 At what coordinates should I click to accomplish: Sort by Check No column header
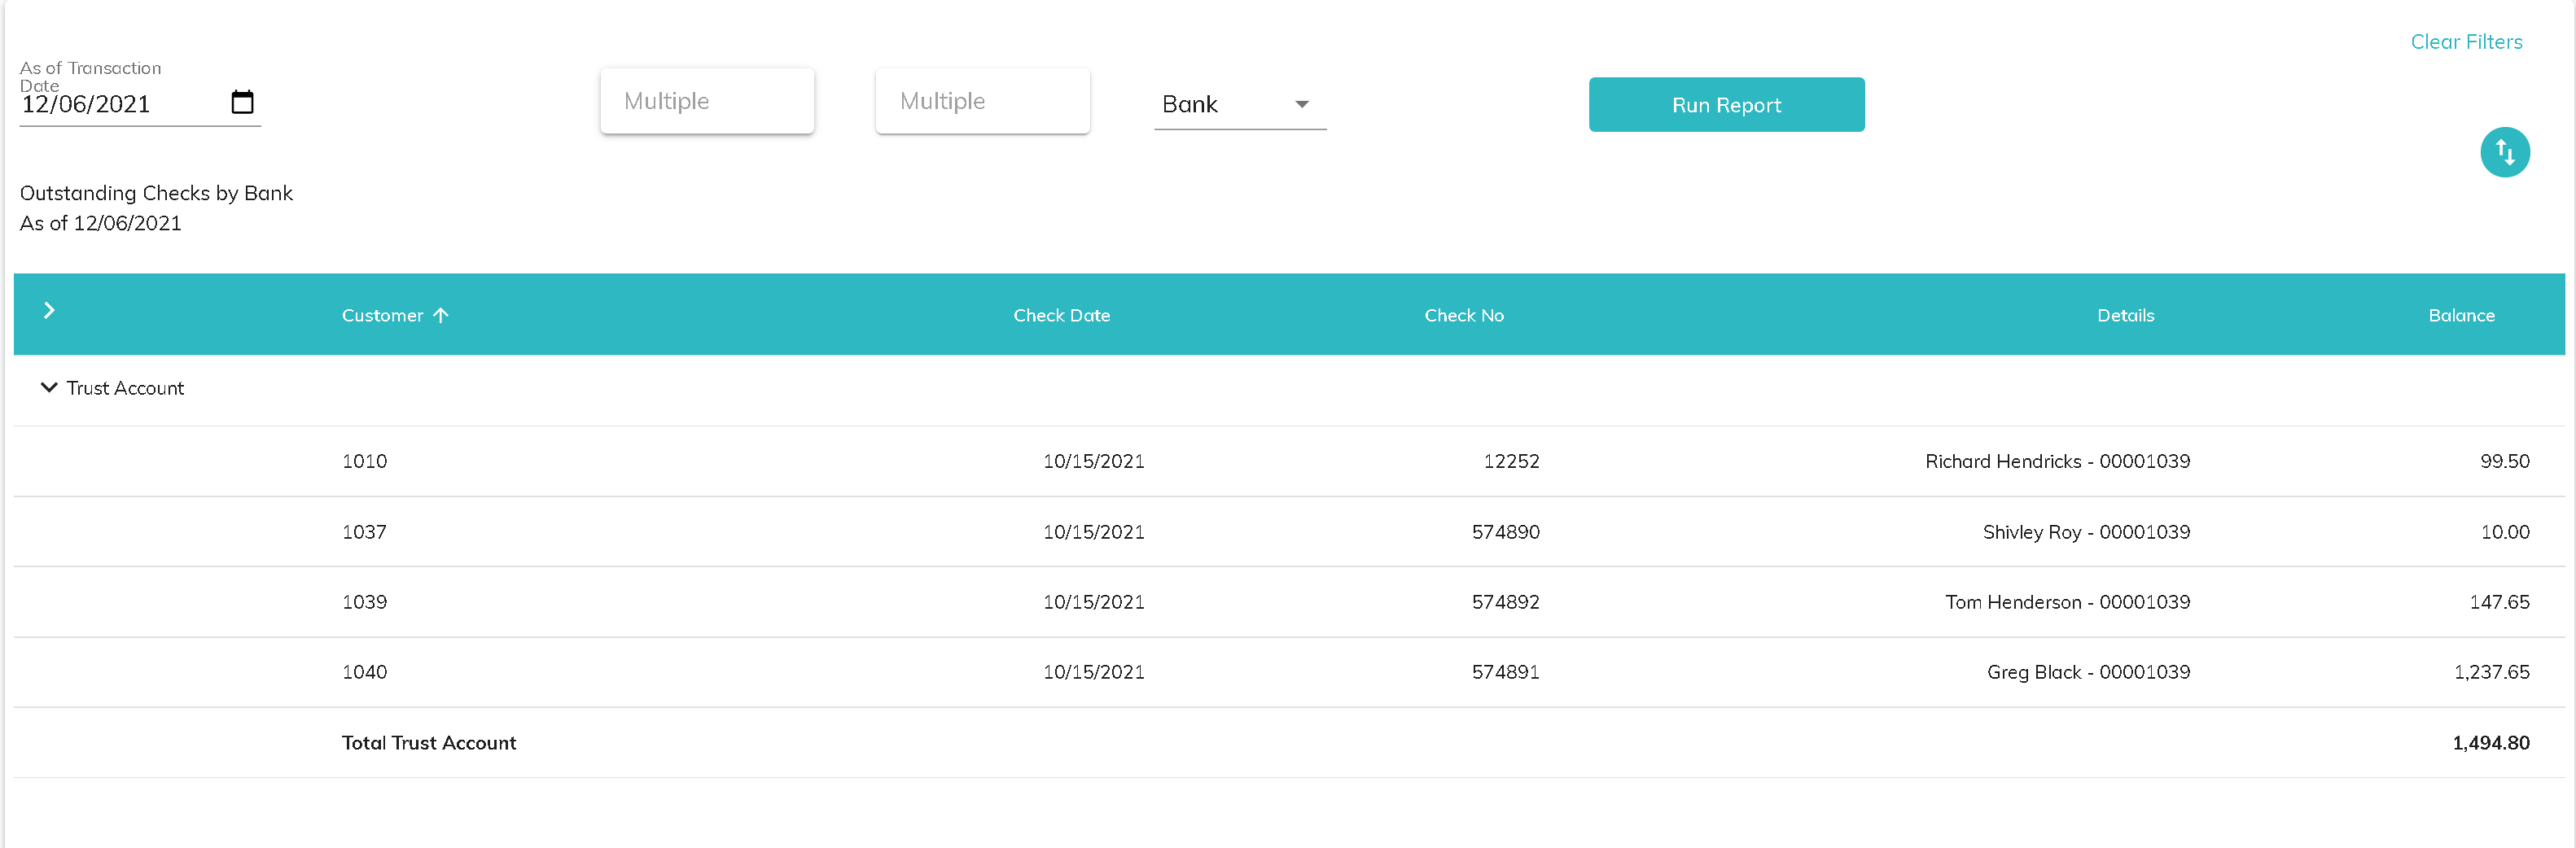(1463, 315)
